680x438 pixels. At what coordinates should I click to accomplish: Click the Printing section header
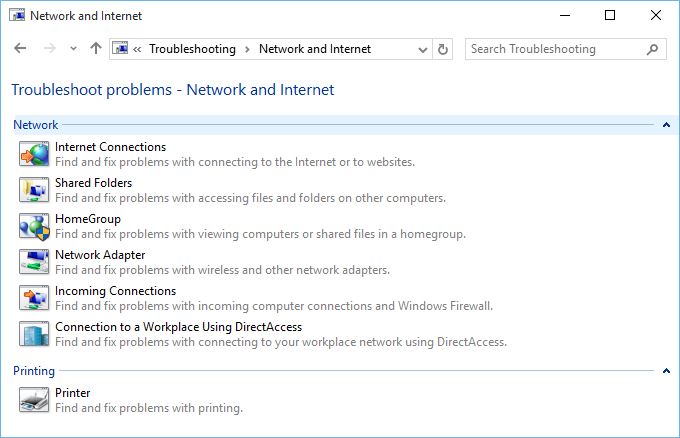click(x=34, y=371)
